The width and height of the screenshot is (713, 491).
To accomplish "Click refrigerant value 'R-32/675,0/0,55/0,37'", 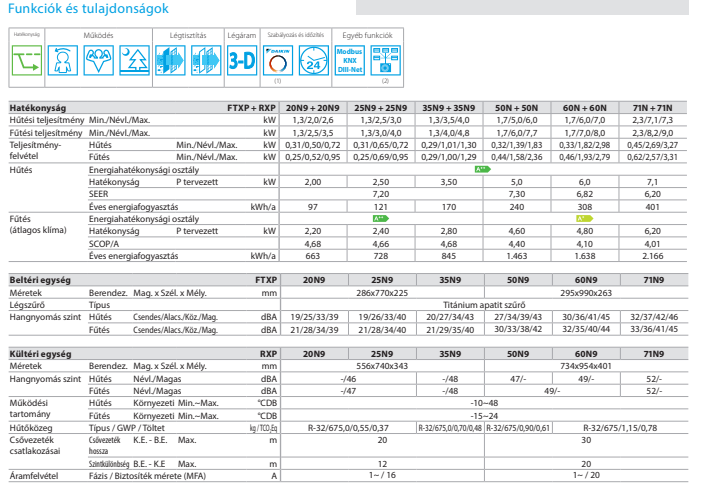I will (x=348, y=428).
